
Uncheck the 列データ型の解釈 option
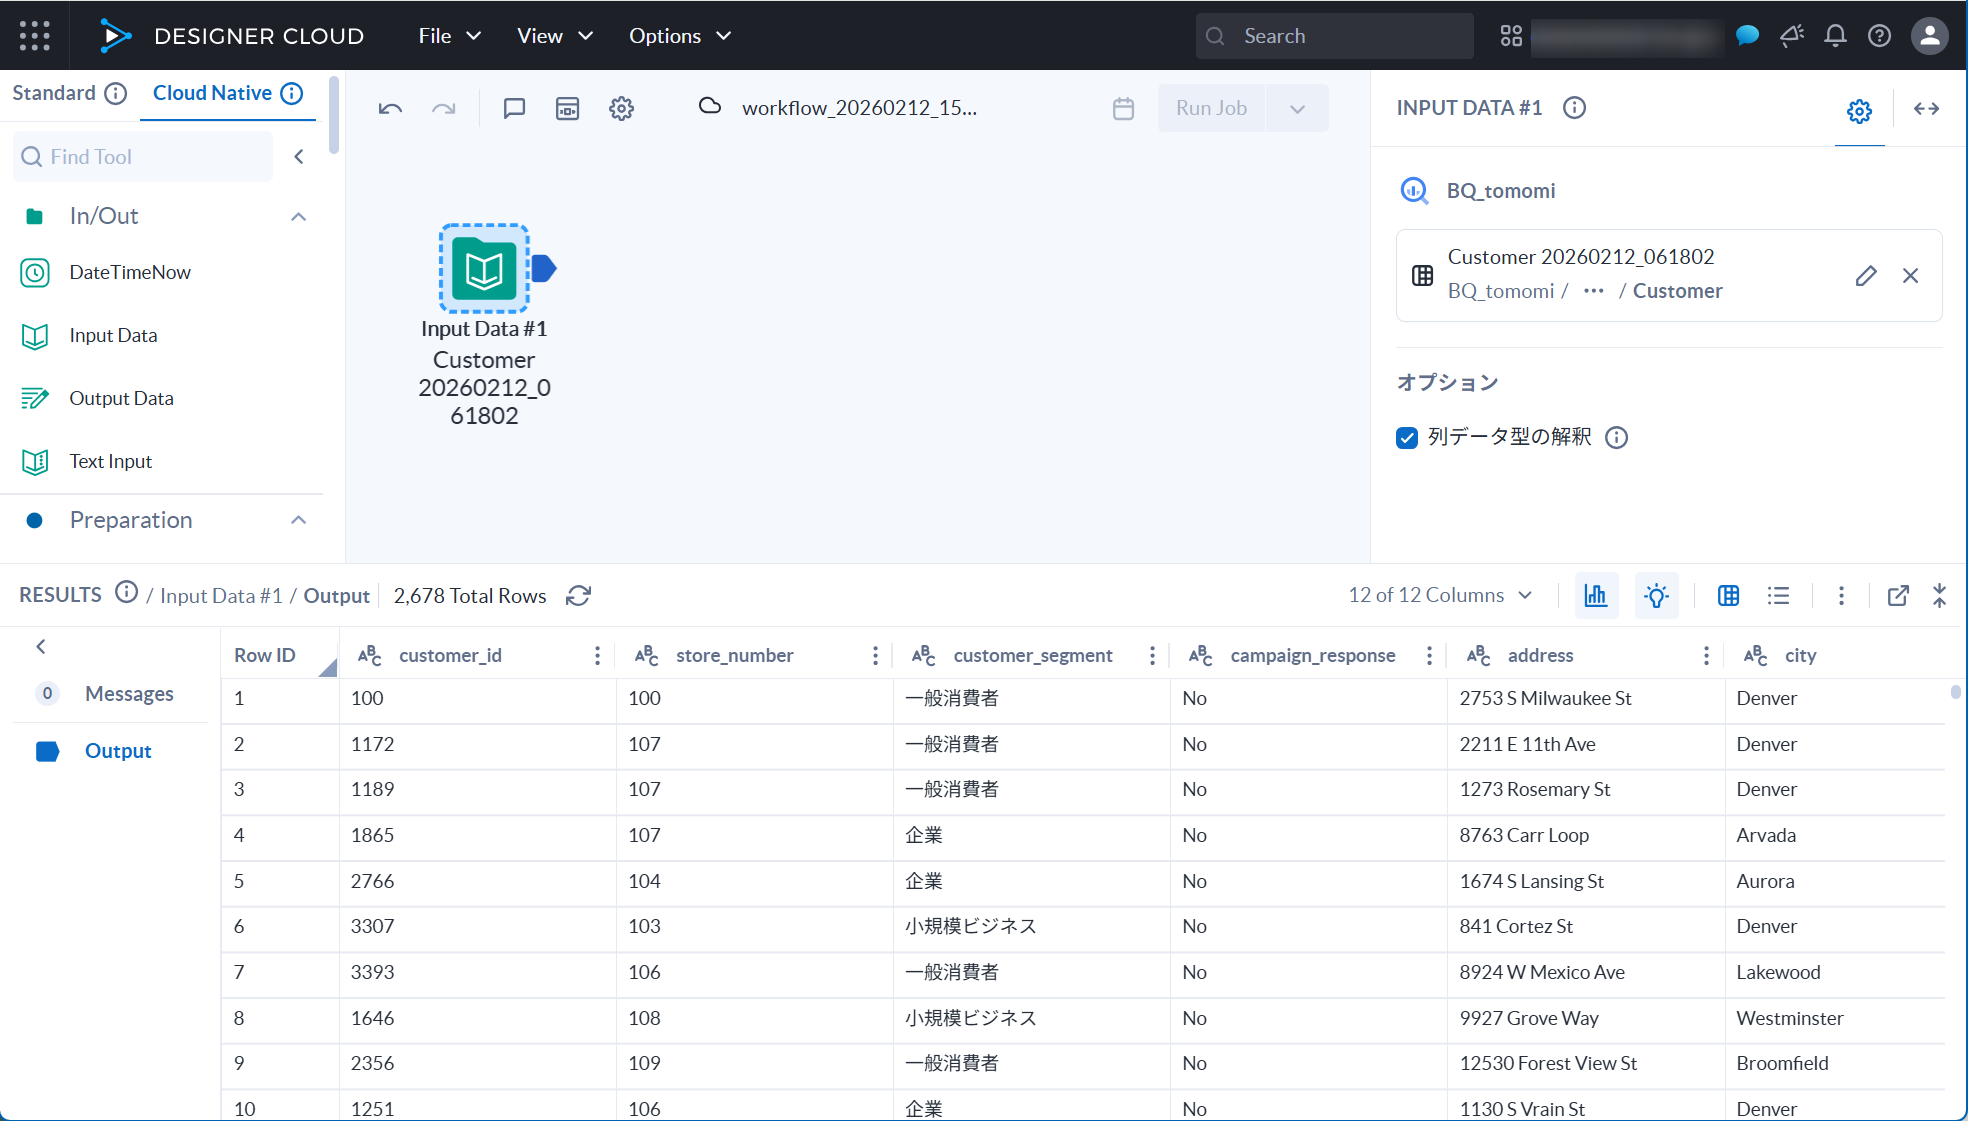point(1407,438)
